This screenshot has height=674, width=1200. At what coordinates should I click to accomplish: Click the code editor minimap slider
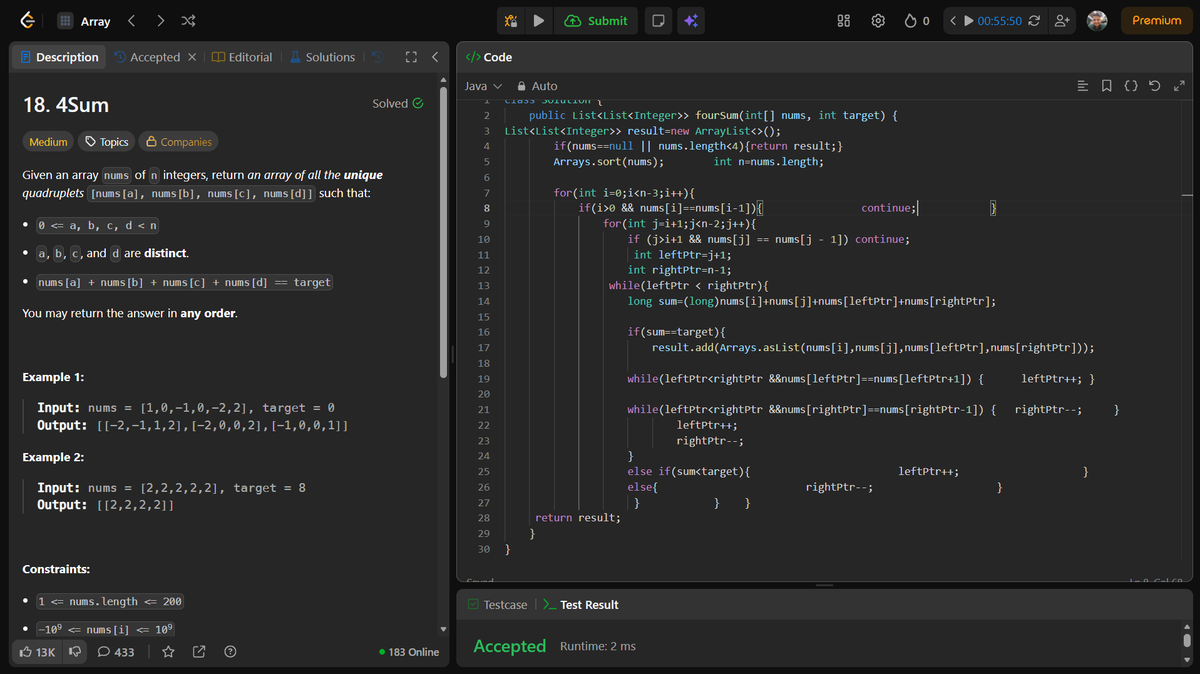point(1188,194)
